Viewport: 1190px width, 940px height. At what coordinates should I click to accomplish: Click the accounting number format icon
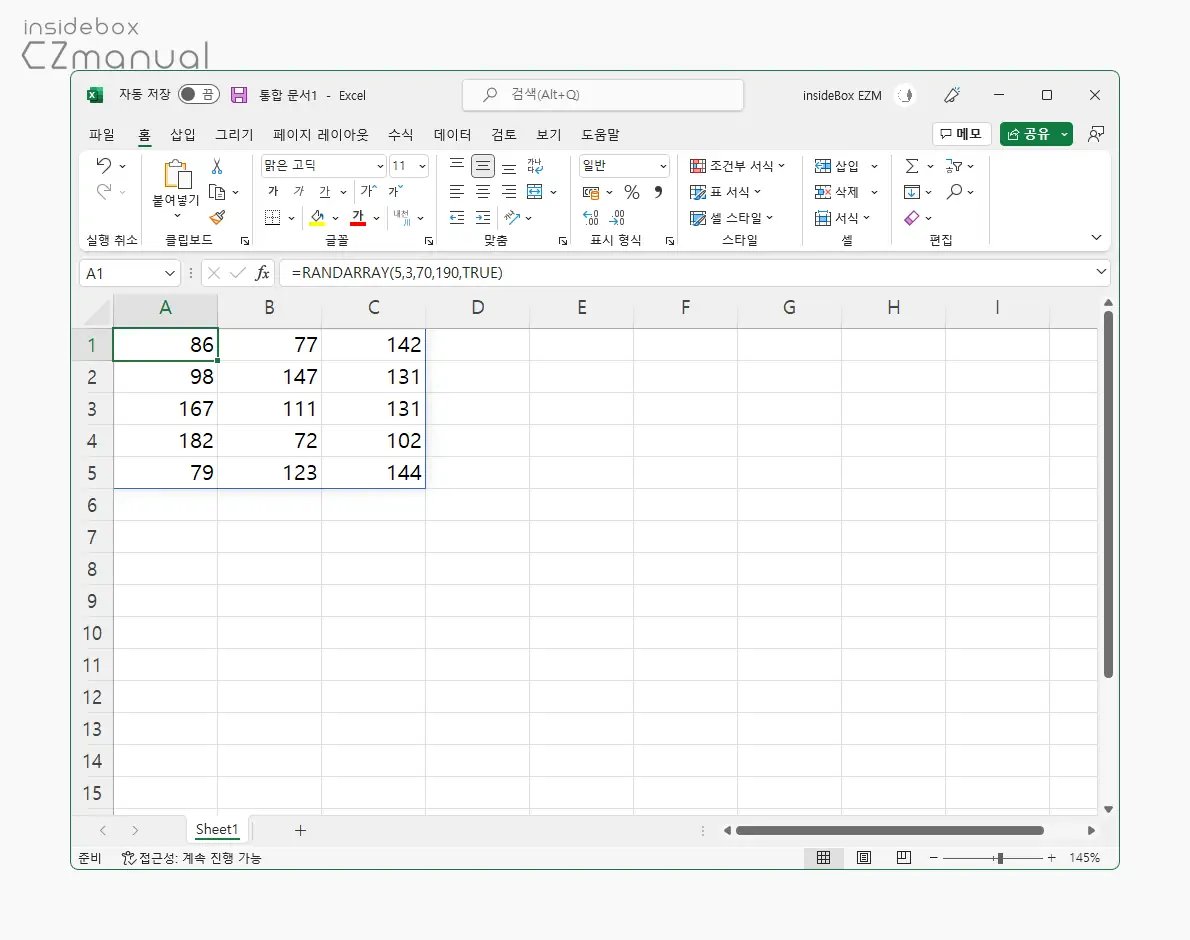point(591,192)
